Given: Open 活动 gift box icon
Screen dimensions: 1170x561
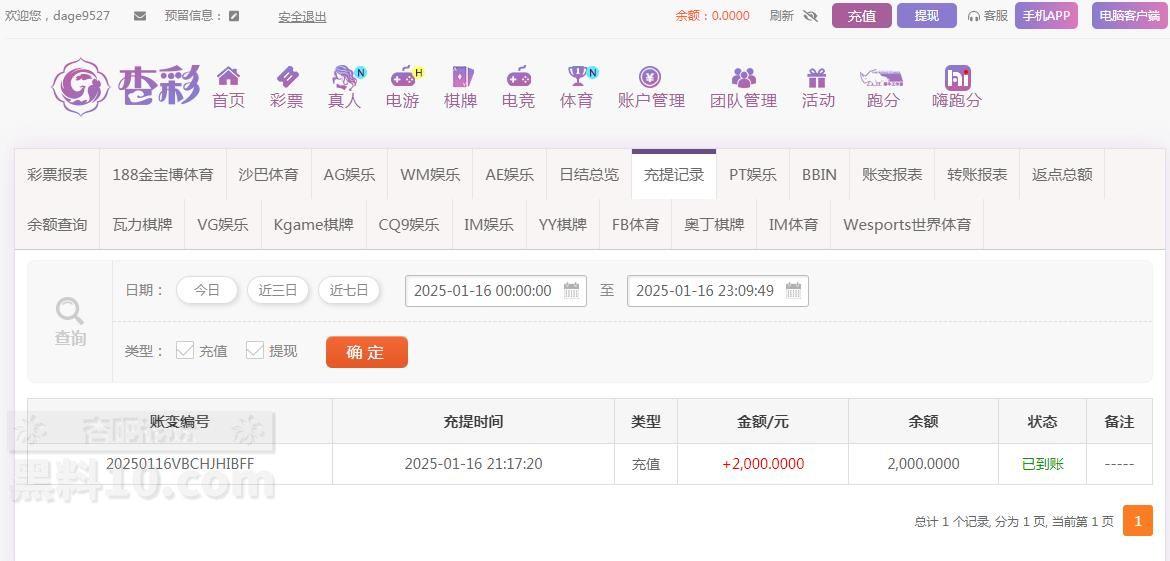Looking at the screenshot, I should coord(817,77).
